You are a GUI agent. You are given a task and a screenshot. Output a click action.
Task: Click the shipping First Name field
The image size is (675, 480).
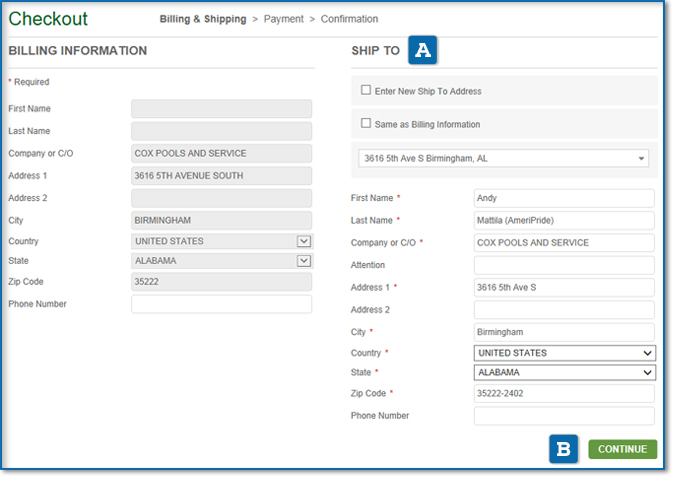click(564, 198)
